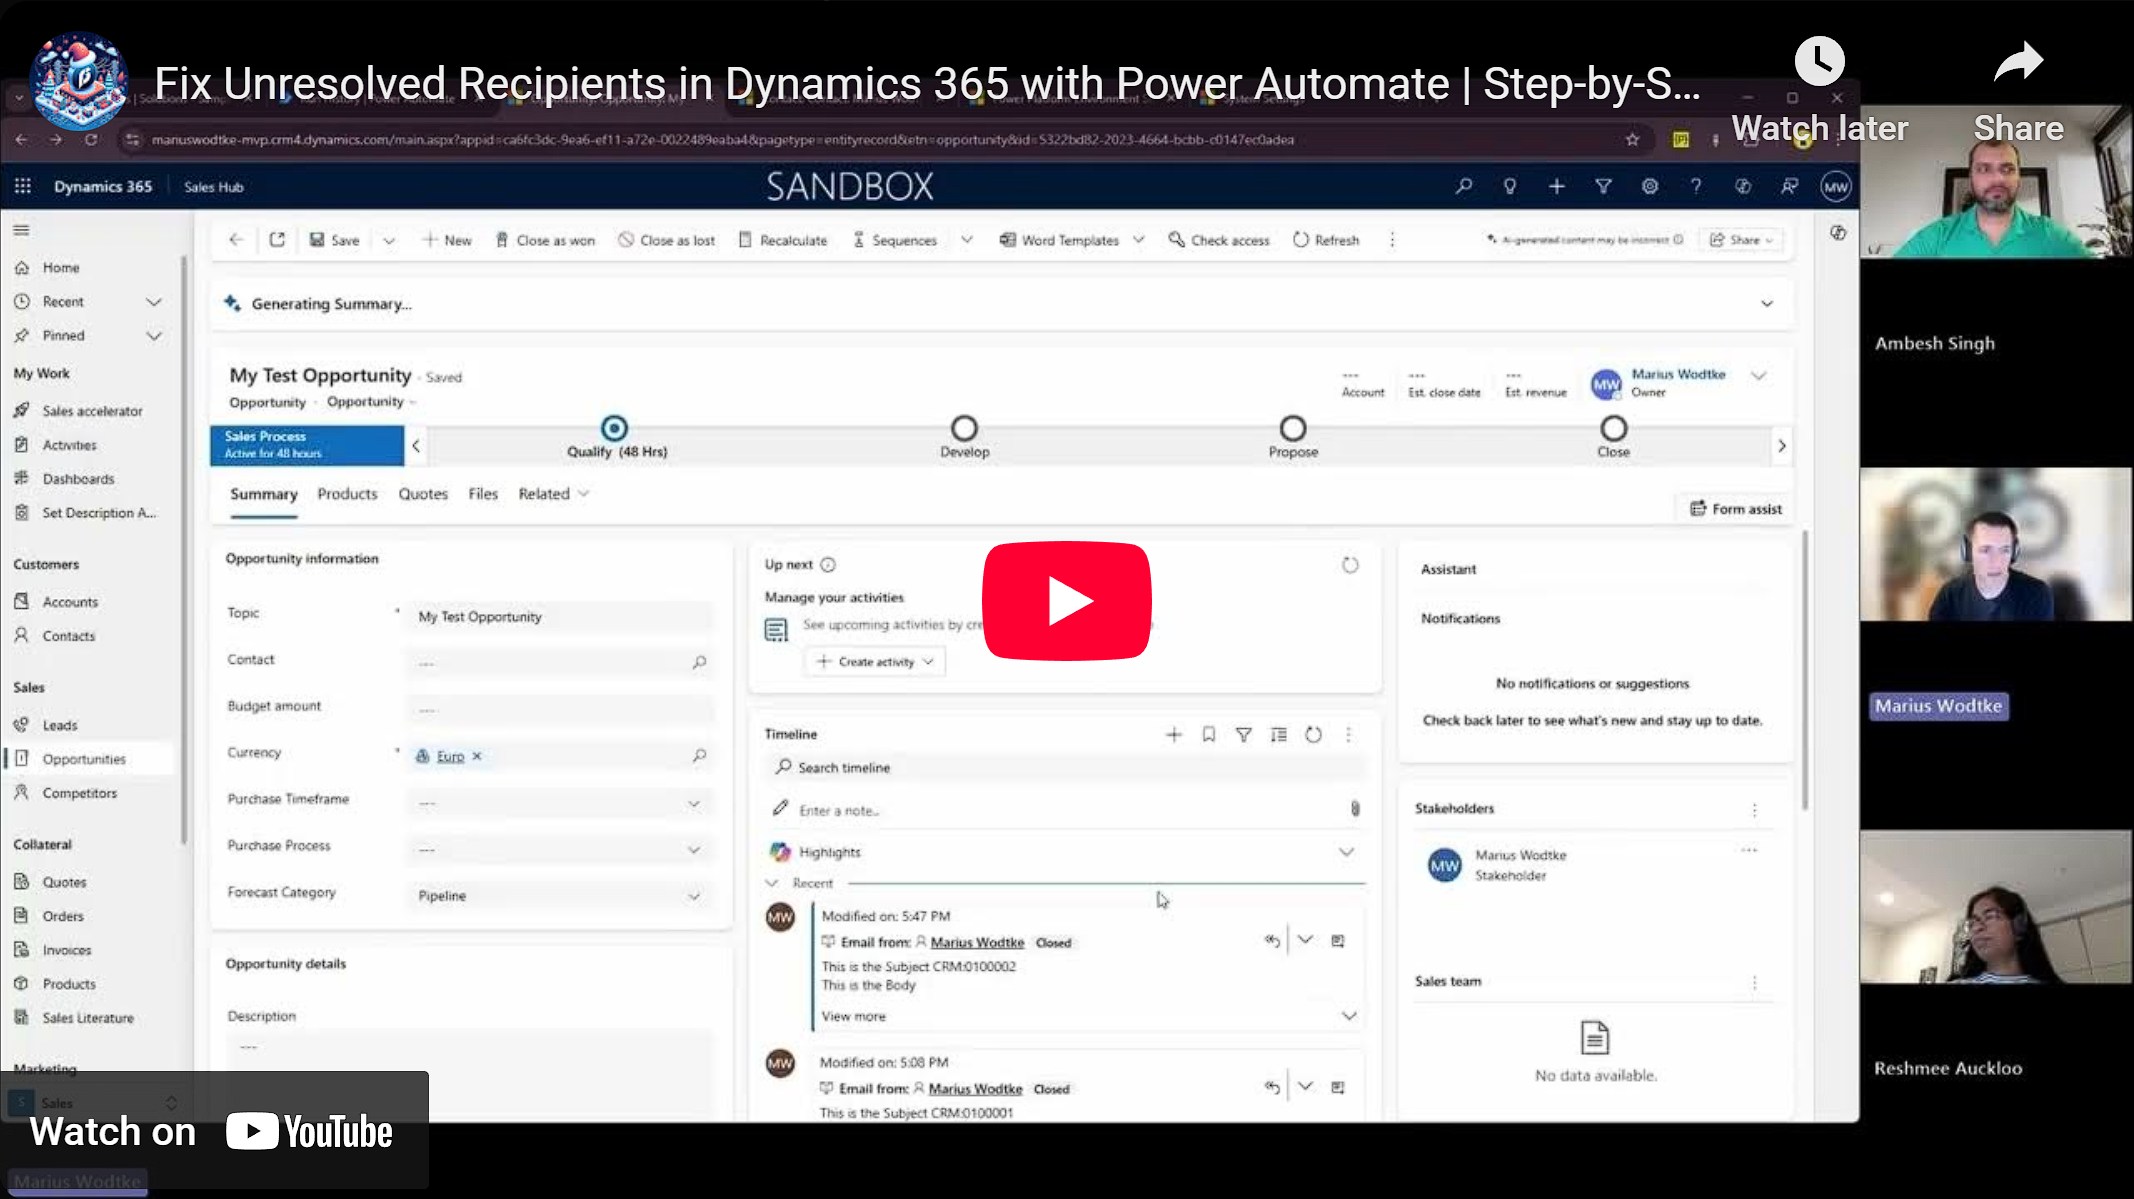Screen dimensions: 2134x1199
Task: Select the Propose stage circle
Action: pos(1293,429)
